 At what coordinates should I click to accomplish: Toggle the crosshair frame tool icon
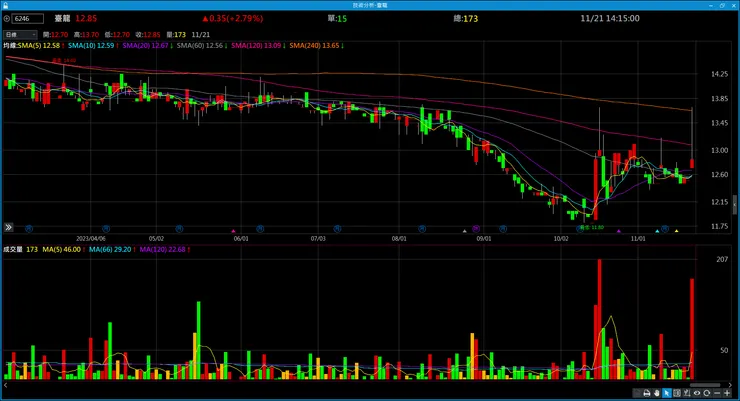pos(677,393)
